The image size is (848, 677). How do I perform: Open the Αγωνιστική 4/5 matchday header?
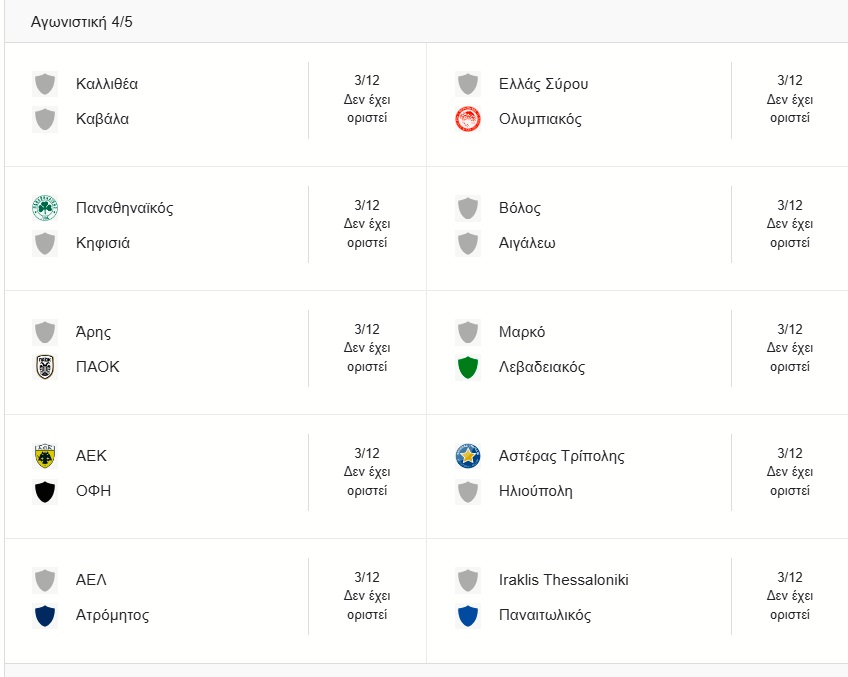[x=82, y=22]
